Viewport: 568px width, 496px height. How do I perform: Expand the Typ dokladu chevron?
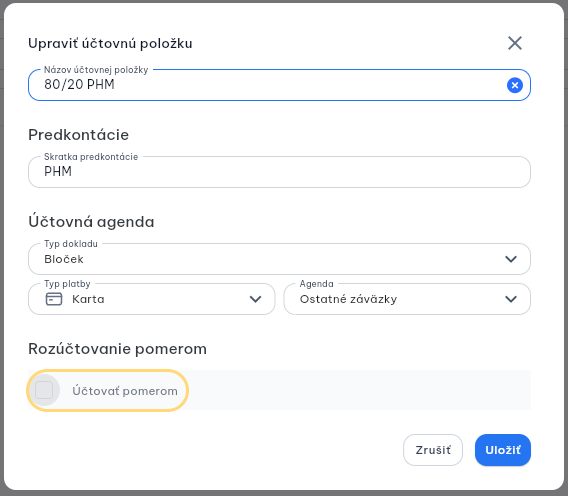[511, 259]
